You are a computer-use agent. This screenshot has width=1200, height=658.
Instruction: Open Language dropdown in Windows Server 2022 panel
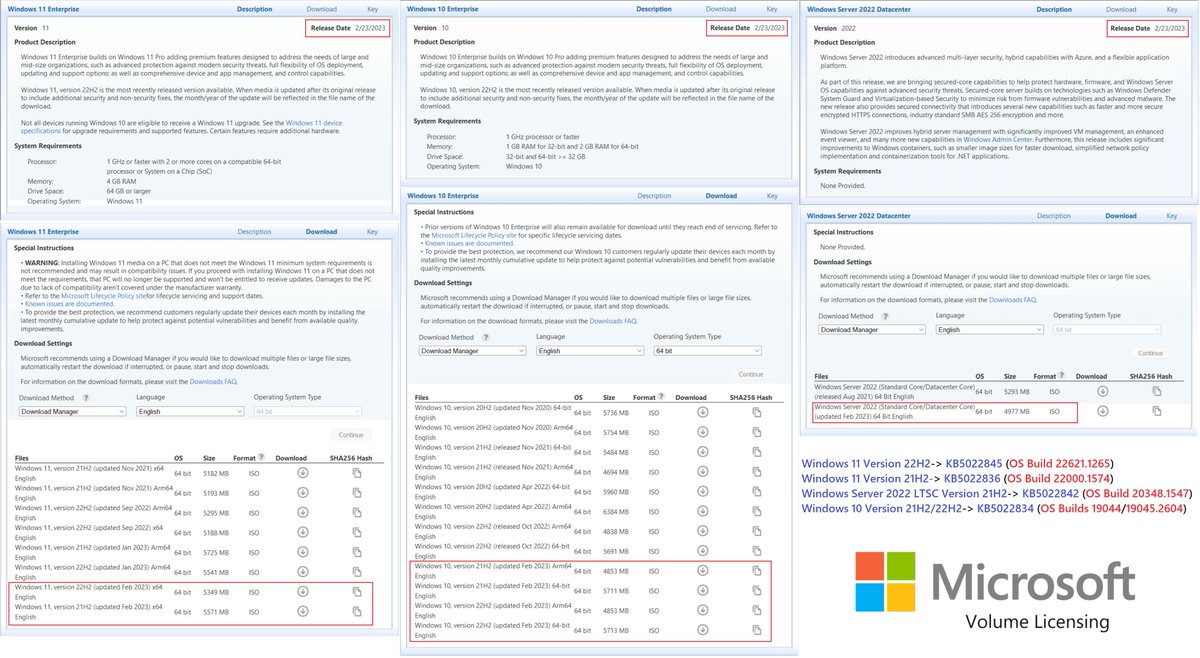pos(990,329)
